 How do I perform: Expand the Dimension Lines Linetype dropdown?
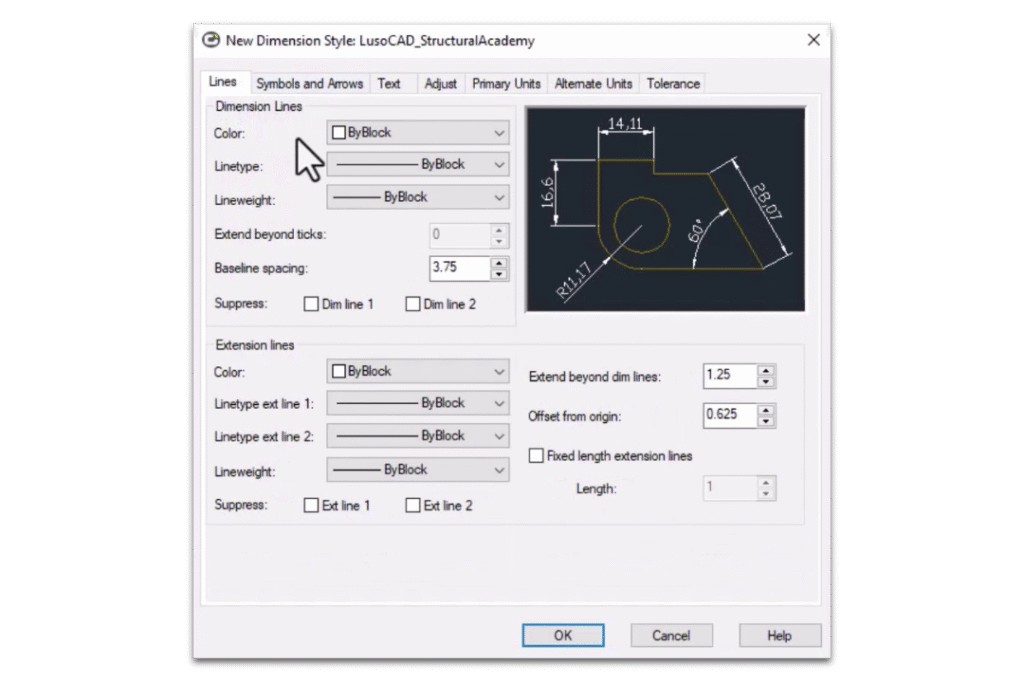(x=418, y=165)
